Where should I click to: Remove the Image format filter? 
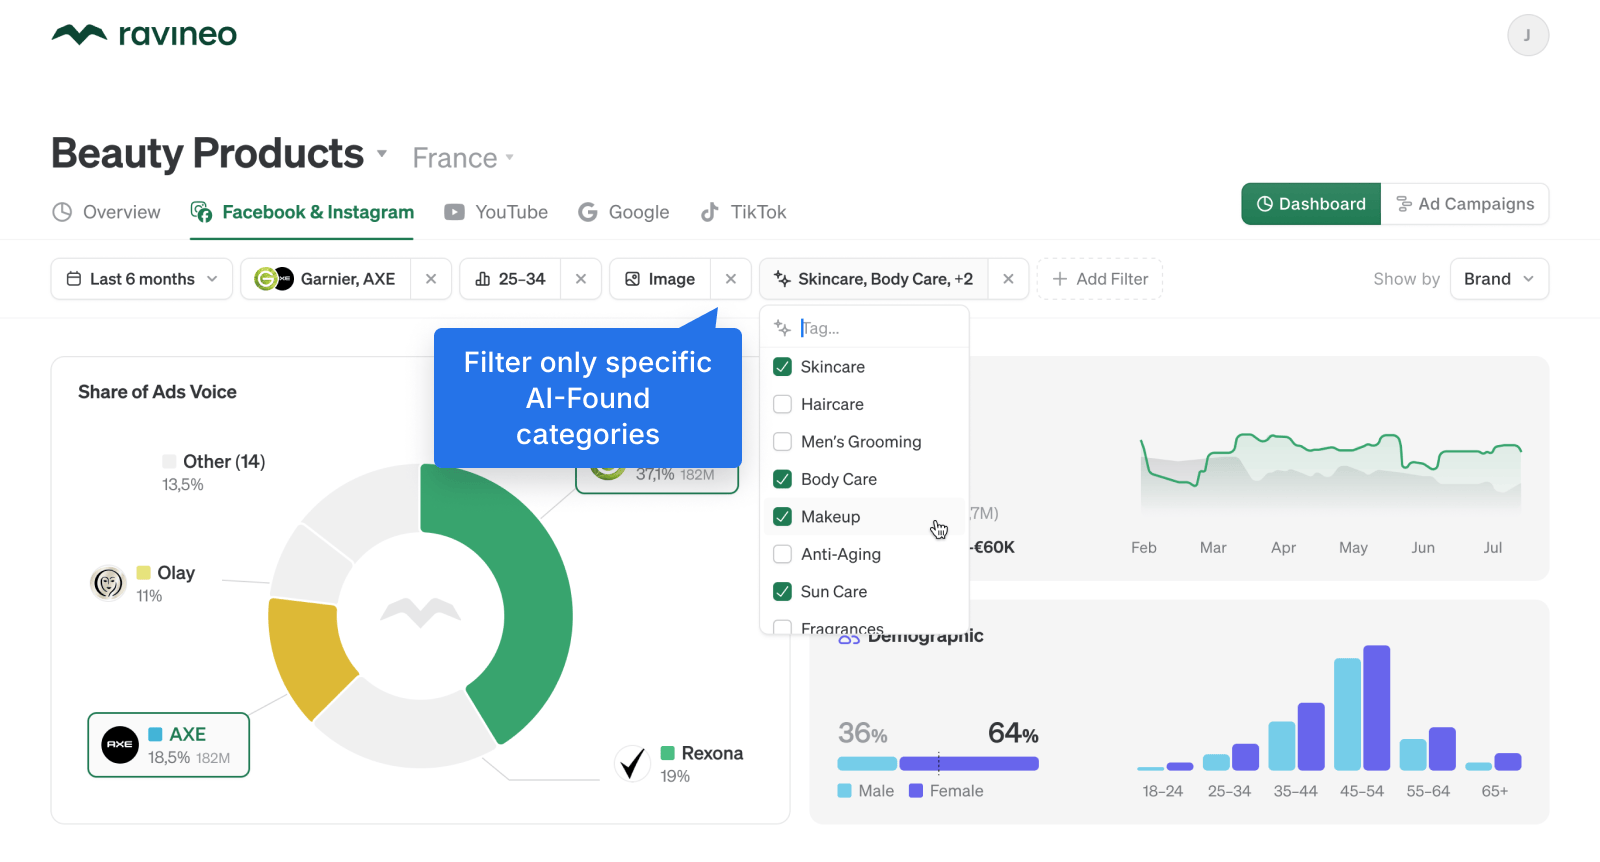pyautogui.click(x=731, y=279)
